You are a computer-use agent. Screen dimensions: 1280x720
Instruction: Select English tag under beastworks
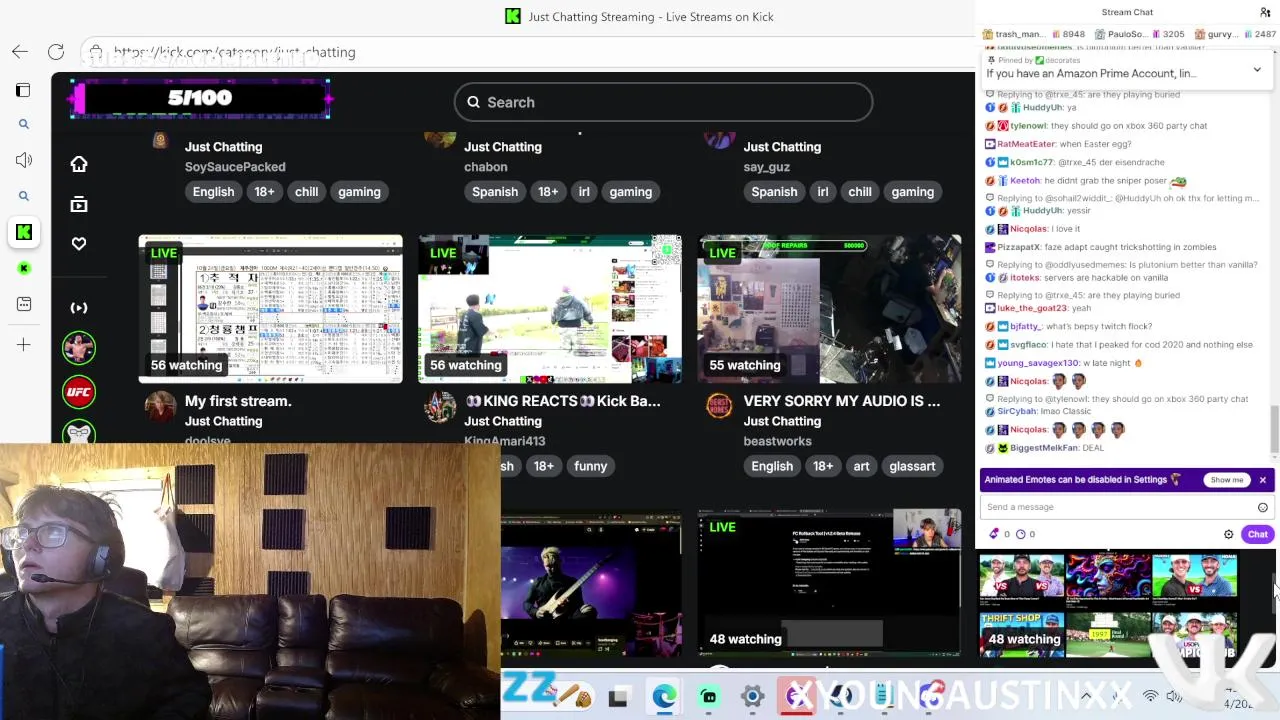click(x=772, y=466)
